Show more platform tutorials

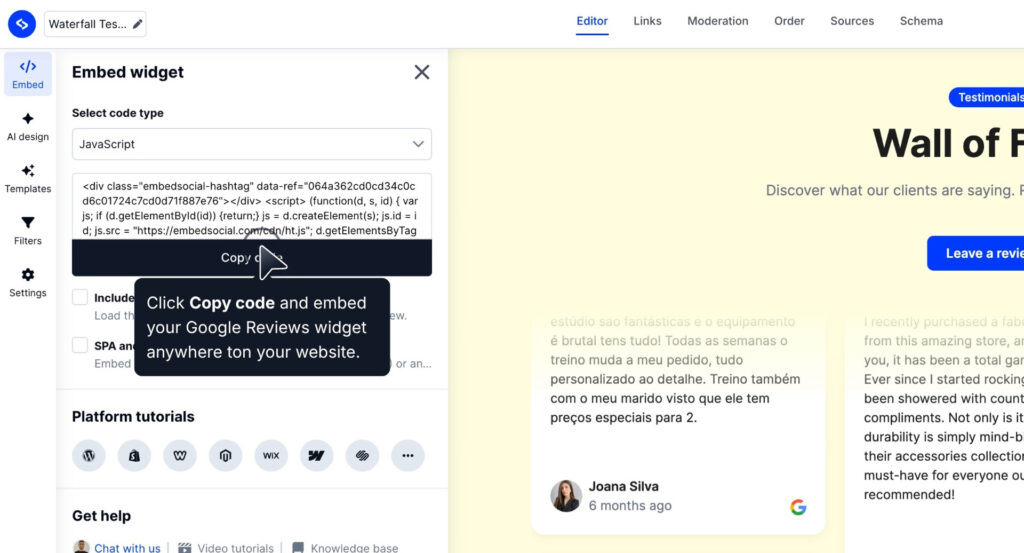[x=408, y=456]
